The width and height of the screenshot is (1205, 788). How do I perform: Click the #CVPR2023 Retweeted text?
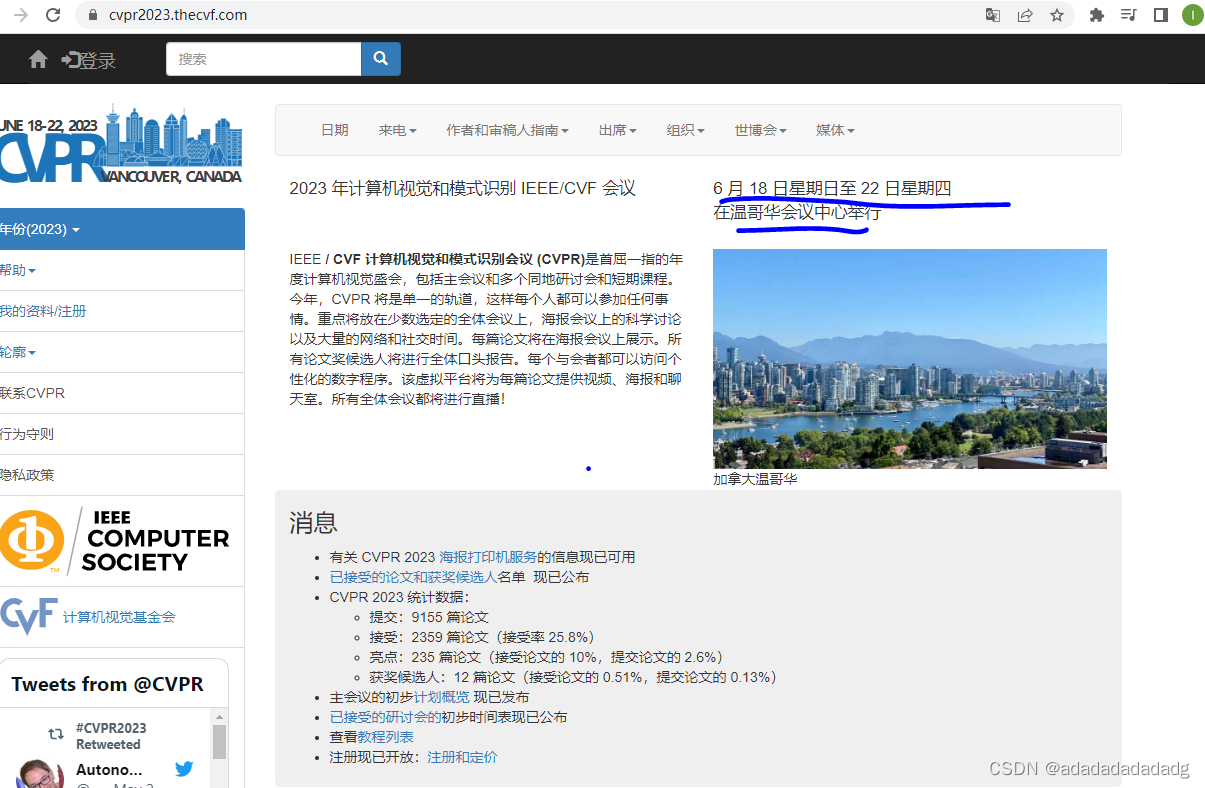pyautogui.click(x=111, y=736)
